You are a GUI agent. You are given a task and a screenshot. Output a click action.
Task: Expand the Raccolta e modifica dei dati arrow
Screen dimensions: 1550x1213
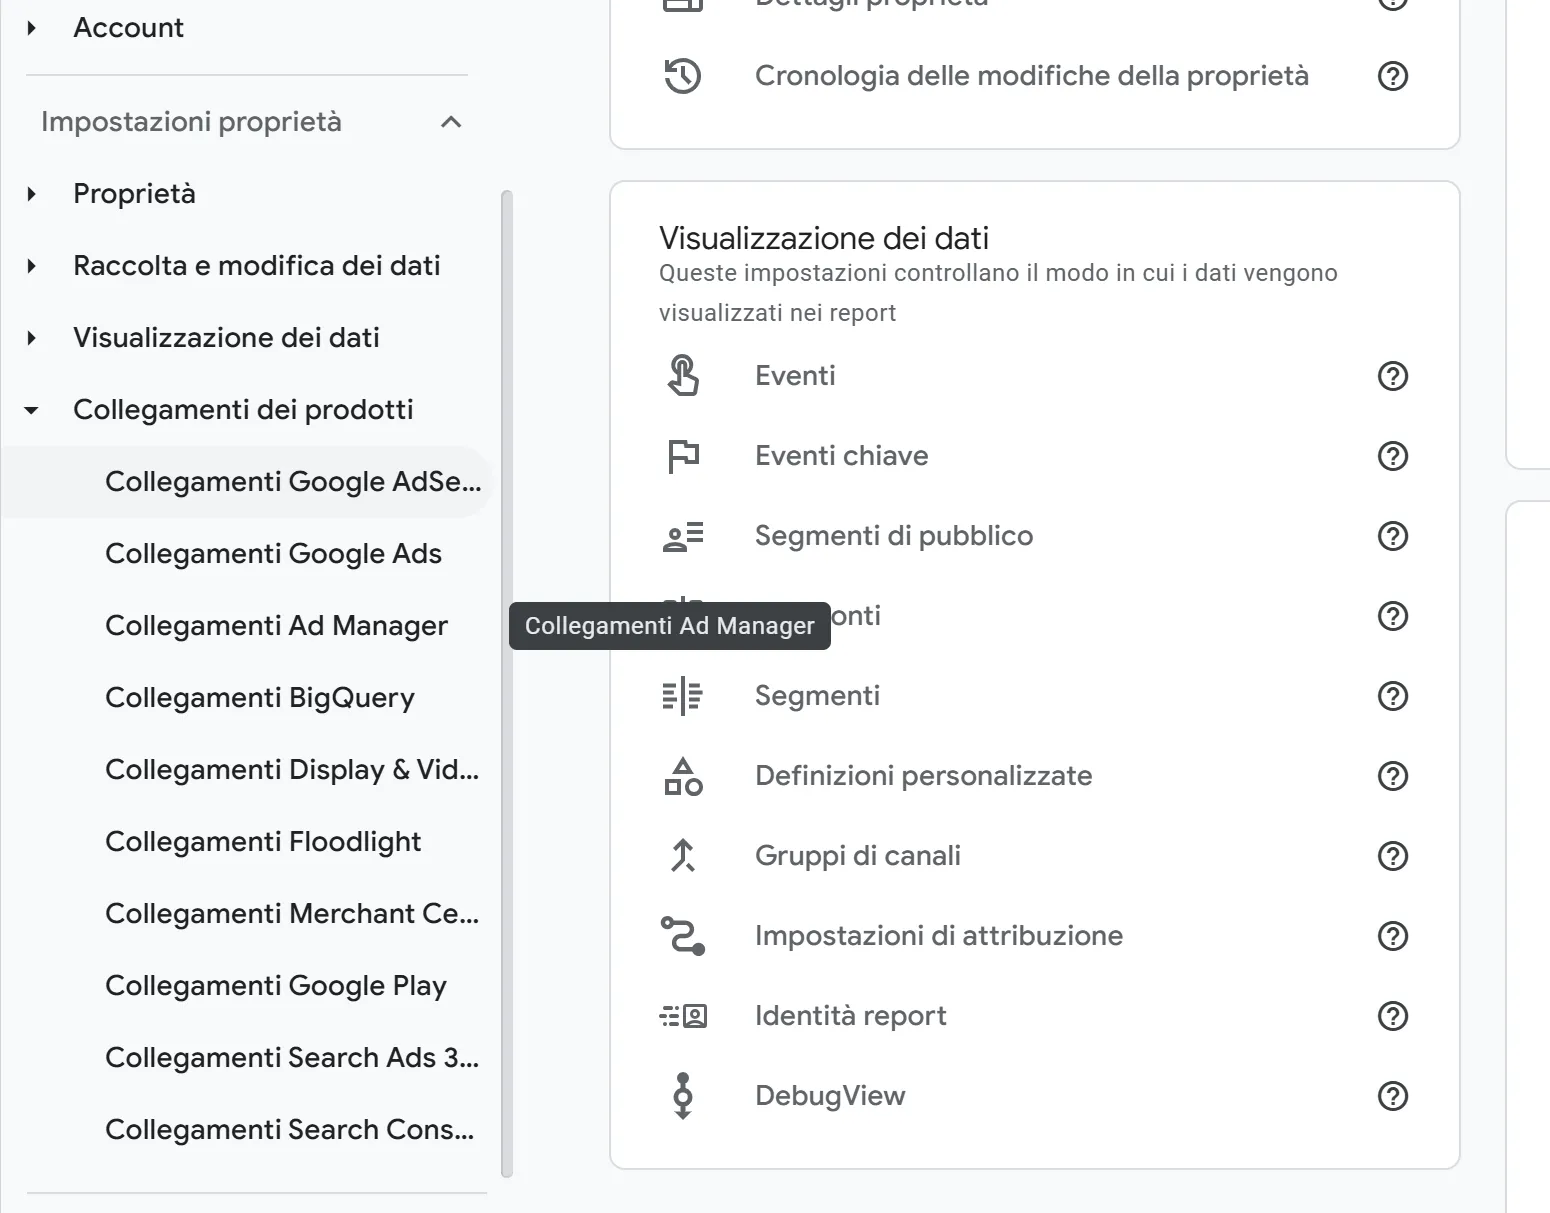coord(32,266)
